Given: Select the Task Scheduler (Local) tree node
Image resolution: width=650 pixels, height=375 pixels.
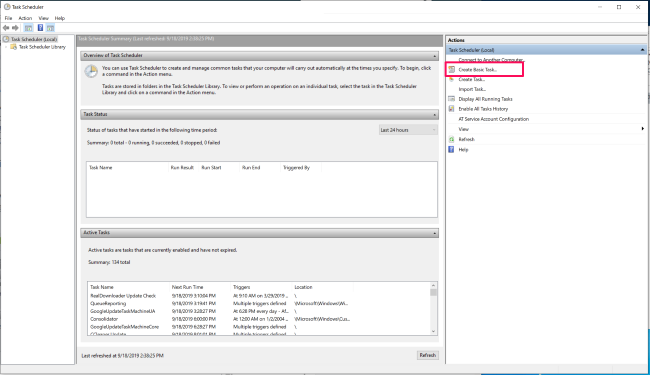Looking at the screenshot, I should tap(34, 39).
